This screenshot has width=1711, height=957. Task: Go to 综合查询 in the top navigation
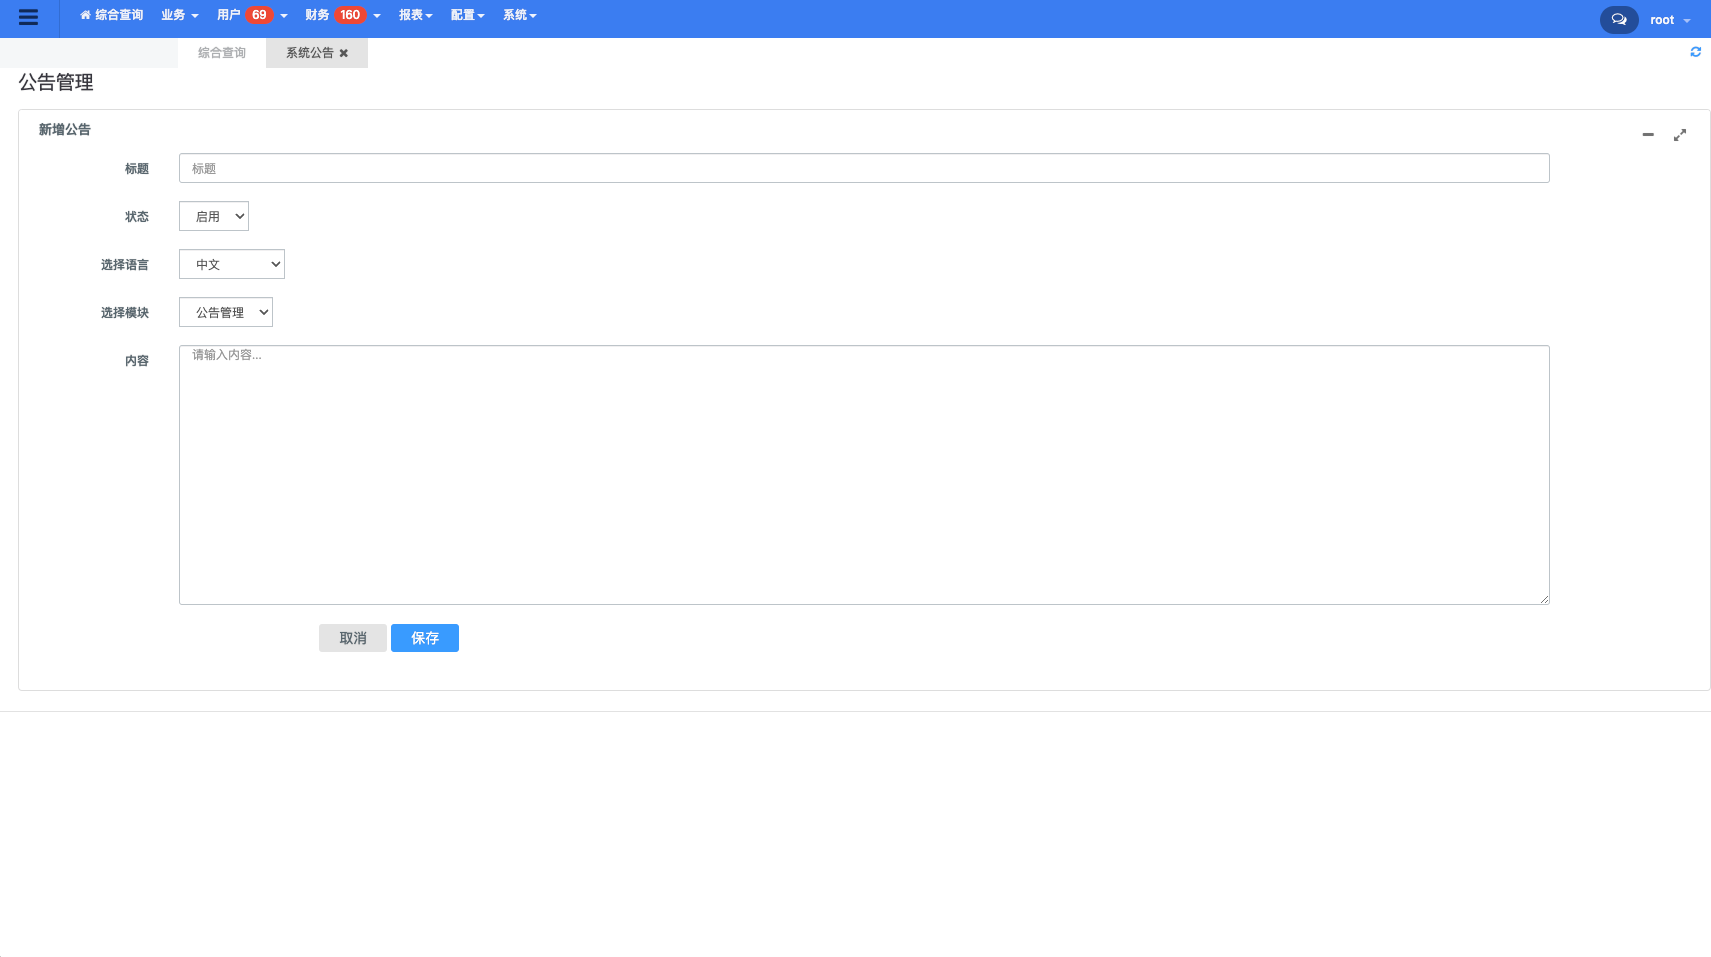[112, 15]
